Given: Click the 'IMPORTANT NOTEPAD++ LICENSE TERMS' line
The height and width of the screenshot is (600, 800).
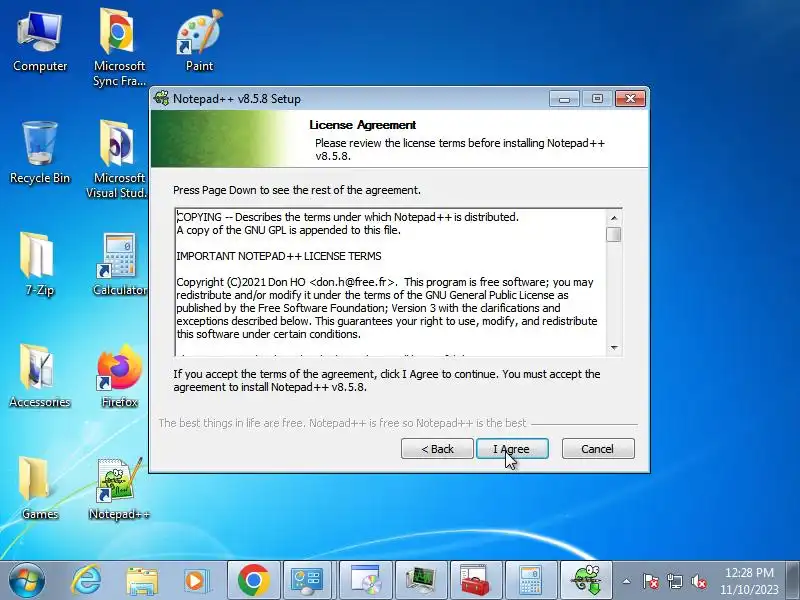Looking at the screenshot, I should (279, 256).
